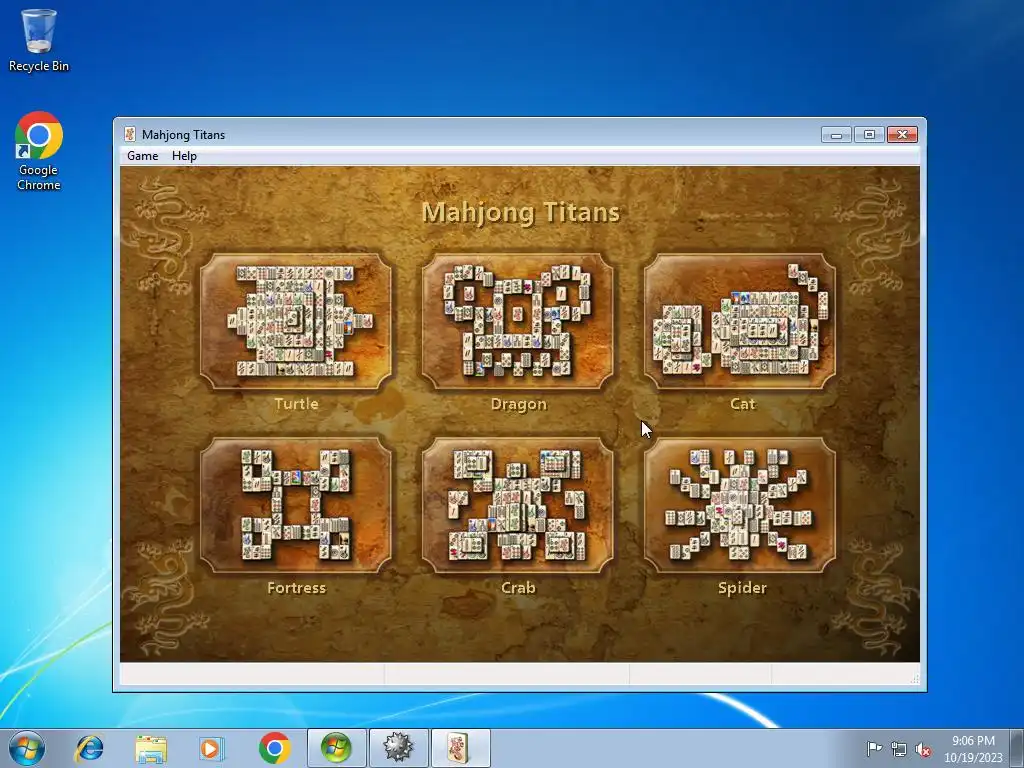This screenshot has width=1024, height=768.
Task: Select the Crab tile layout
Action: coord(518,505)
